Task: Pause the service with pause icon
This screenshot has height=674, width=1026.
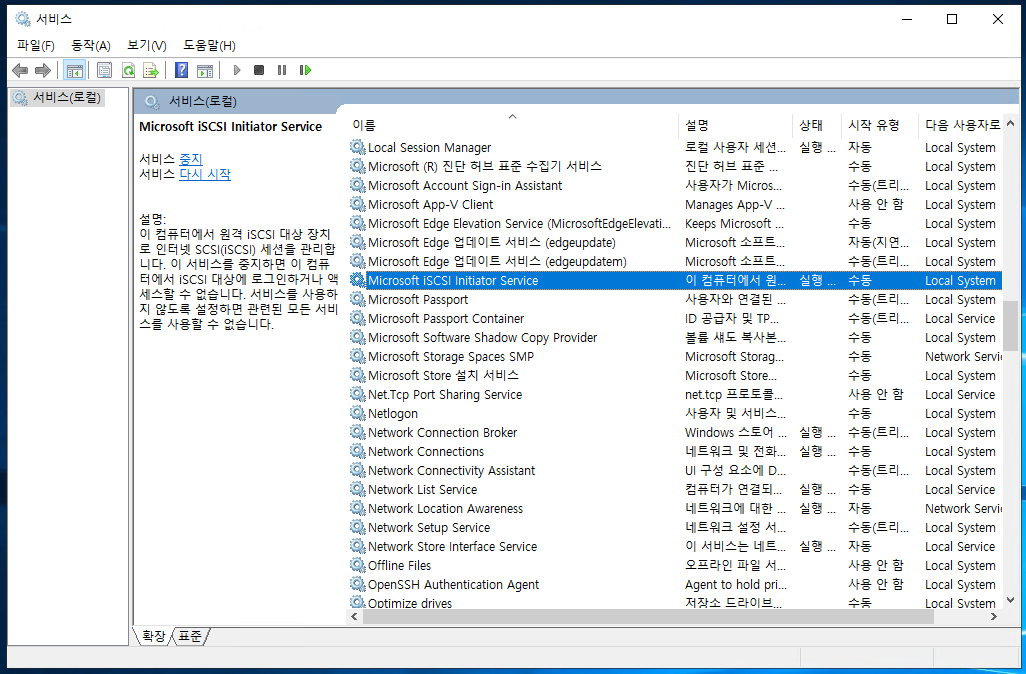Action: pyautogui.click(x=282, y=70)
